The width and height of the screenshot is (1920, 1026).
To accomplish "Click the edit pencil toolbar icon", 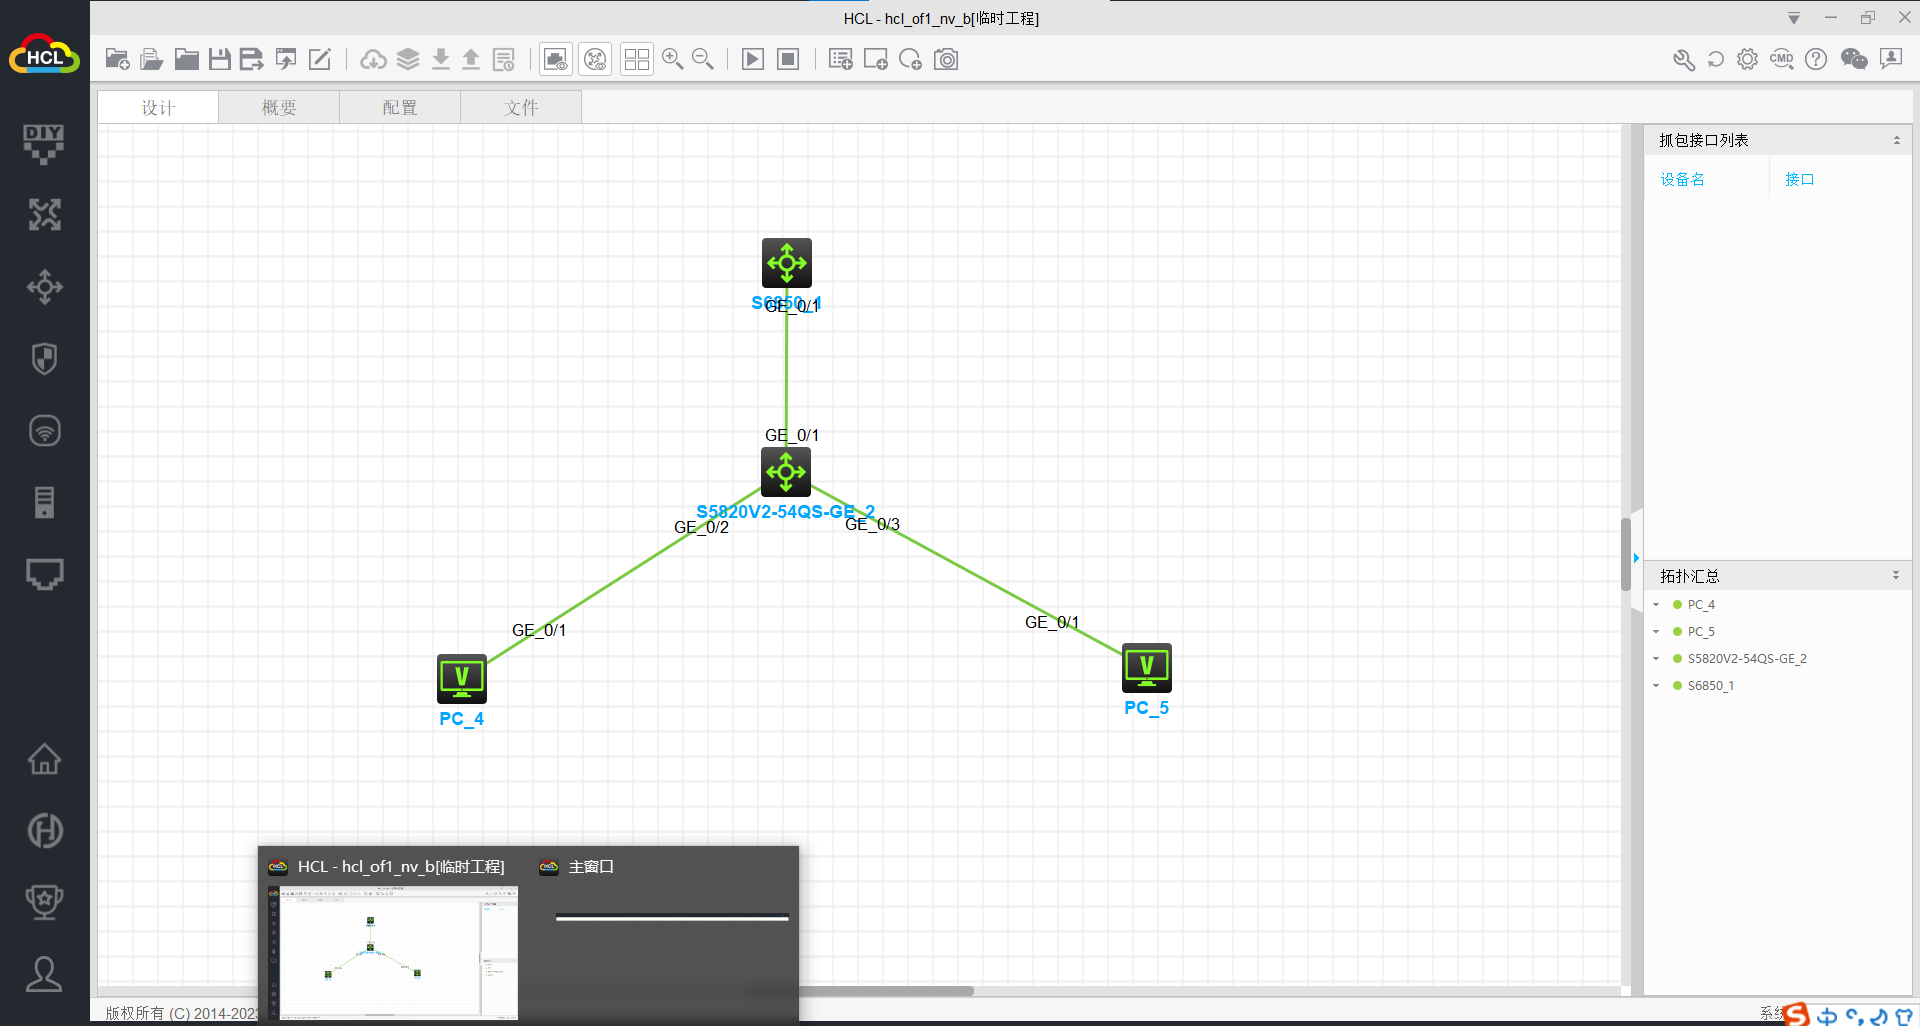I will point(320,59).
